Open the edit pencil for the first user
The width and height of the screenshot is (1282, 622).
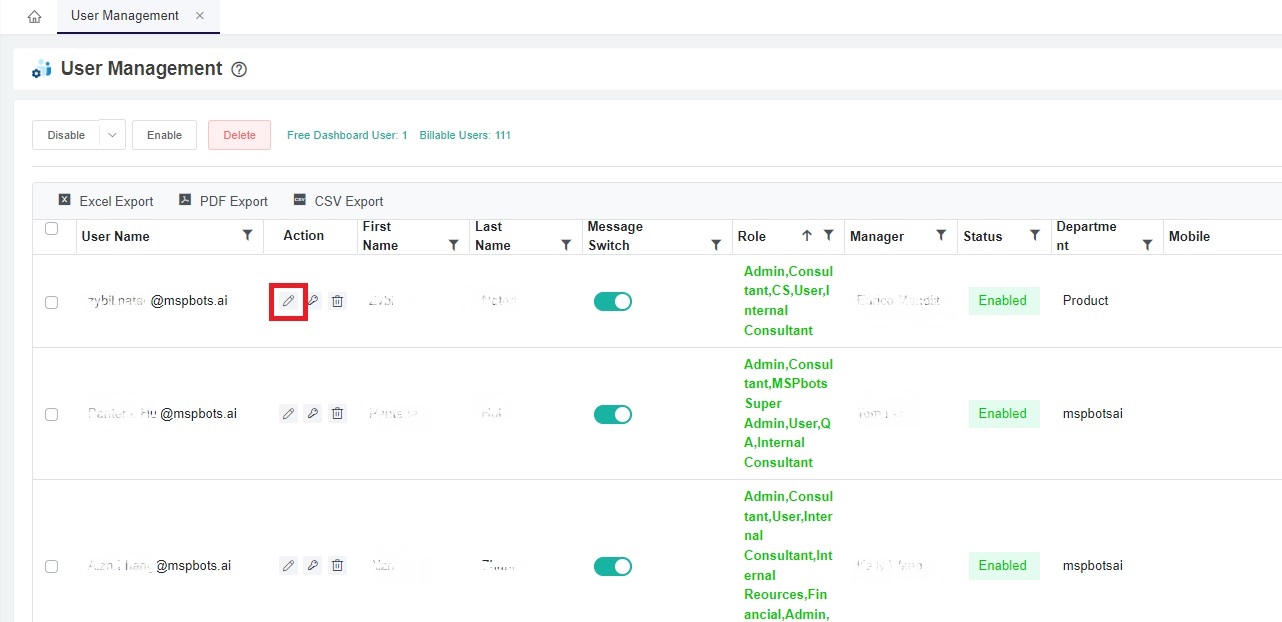[x=288, y=300]
